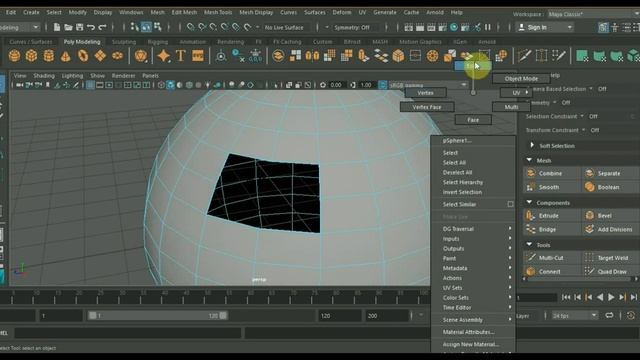640x360 pixels.
Task: Open the Symmetry: Off dropdown
Action: (351, 27)
